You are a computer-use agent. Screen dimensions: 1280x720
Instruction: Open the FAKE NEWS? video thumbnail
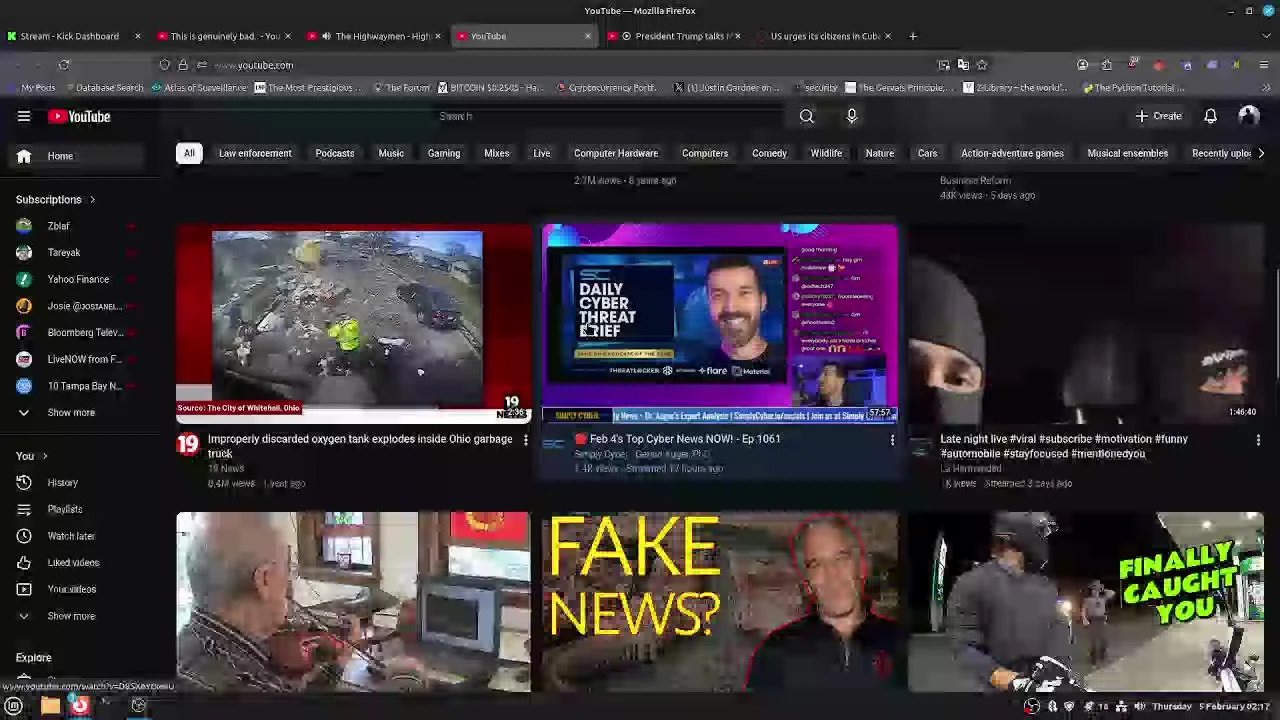(x=720, y=602)
